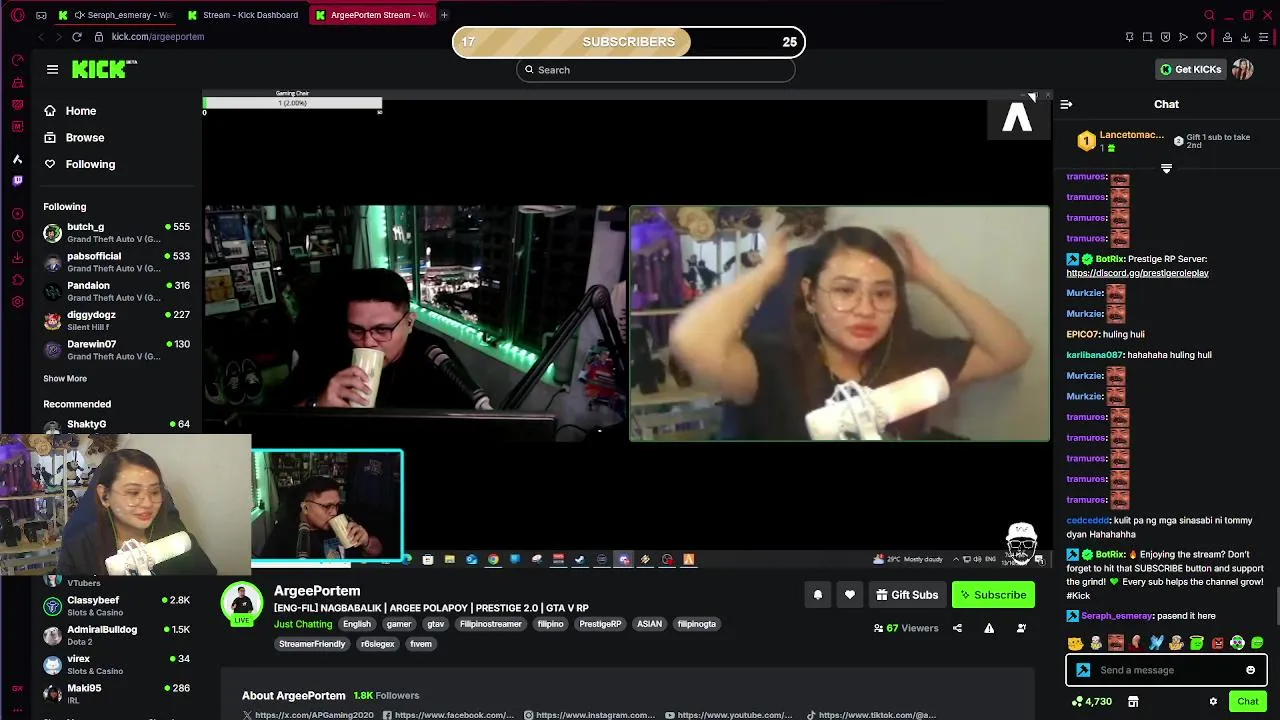Open browser downloads icon
Viewport: 1280px width, 720px height.
(1245, 37)
